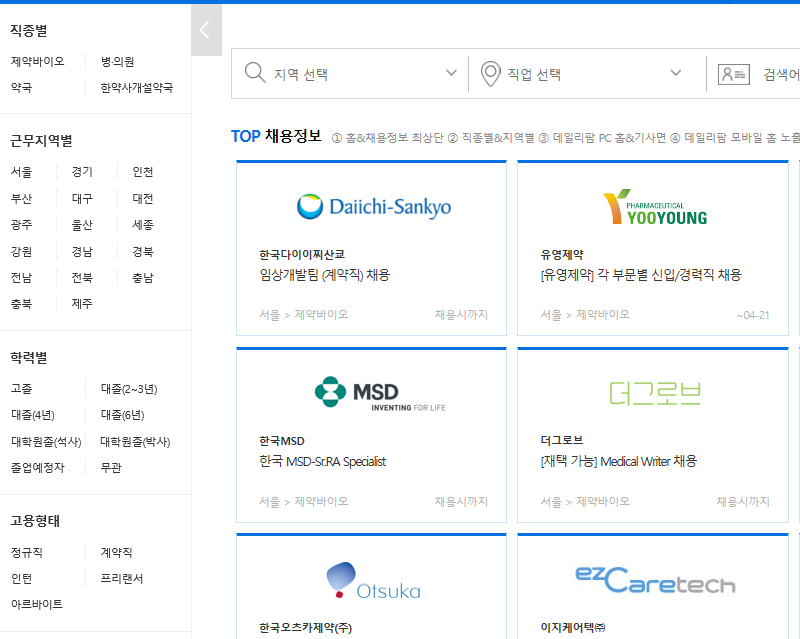The width and height of the screenshot is (800, 639).
Task: Filter by 프리랜서 employment type
Action: pyautogui.click(x=122, y=579)
